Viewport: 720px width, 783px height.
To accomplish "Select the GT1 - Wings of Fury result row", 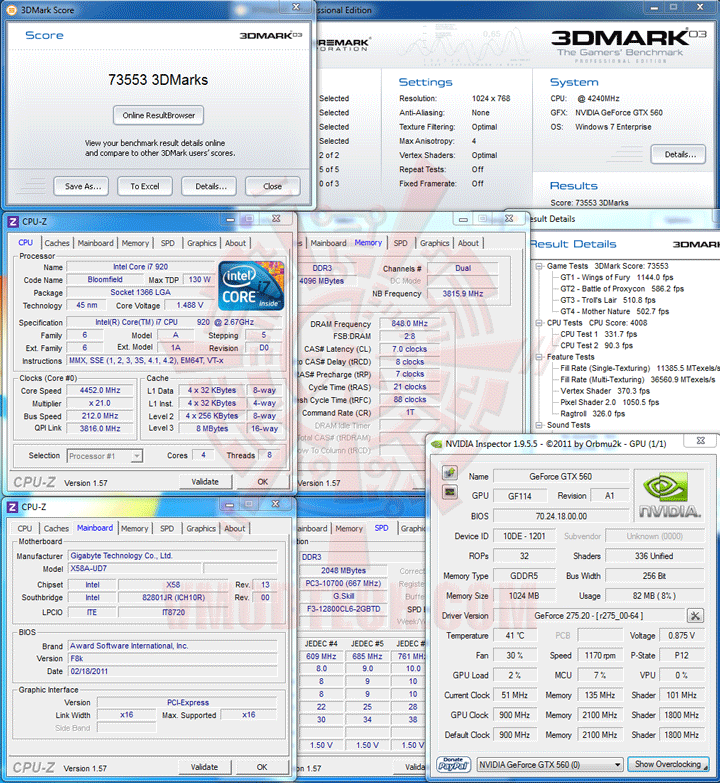I will click(x=617, y=278).
